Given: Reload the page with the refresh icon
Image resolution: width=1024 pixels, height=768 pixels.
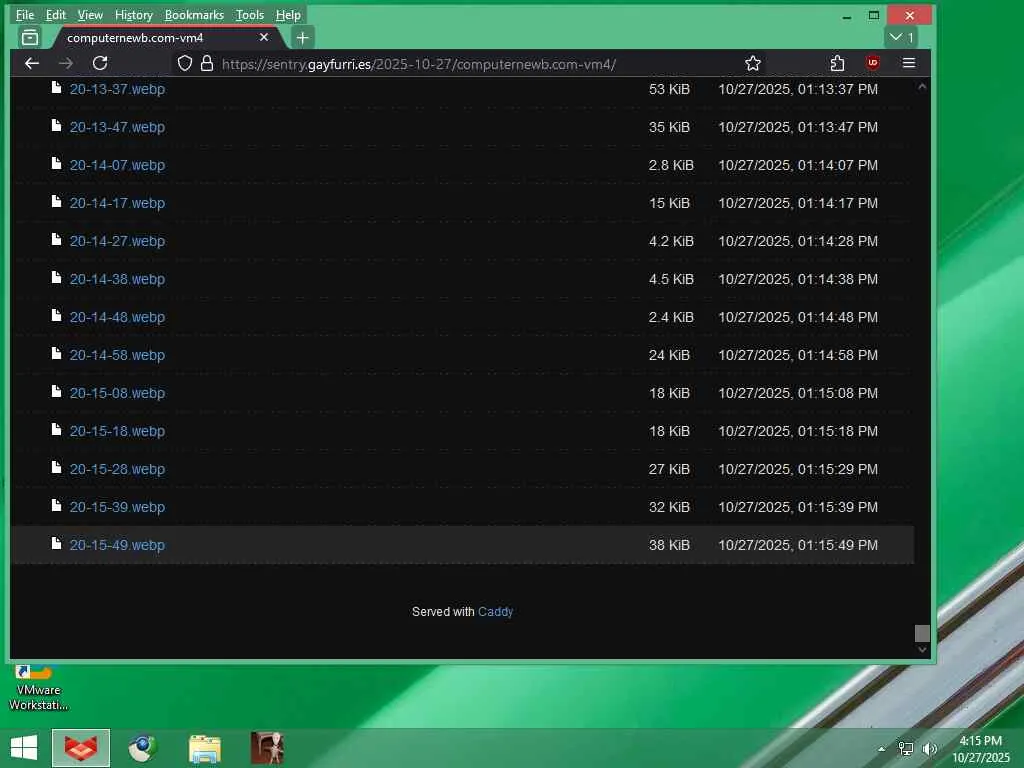Looking at the screenshot, I should pos(100,63).
